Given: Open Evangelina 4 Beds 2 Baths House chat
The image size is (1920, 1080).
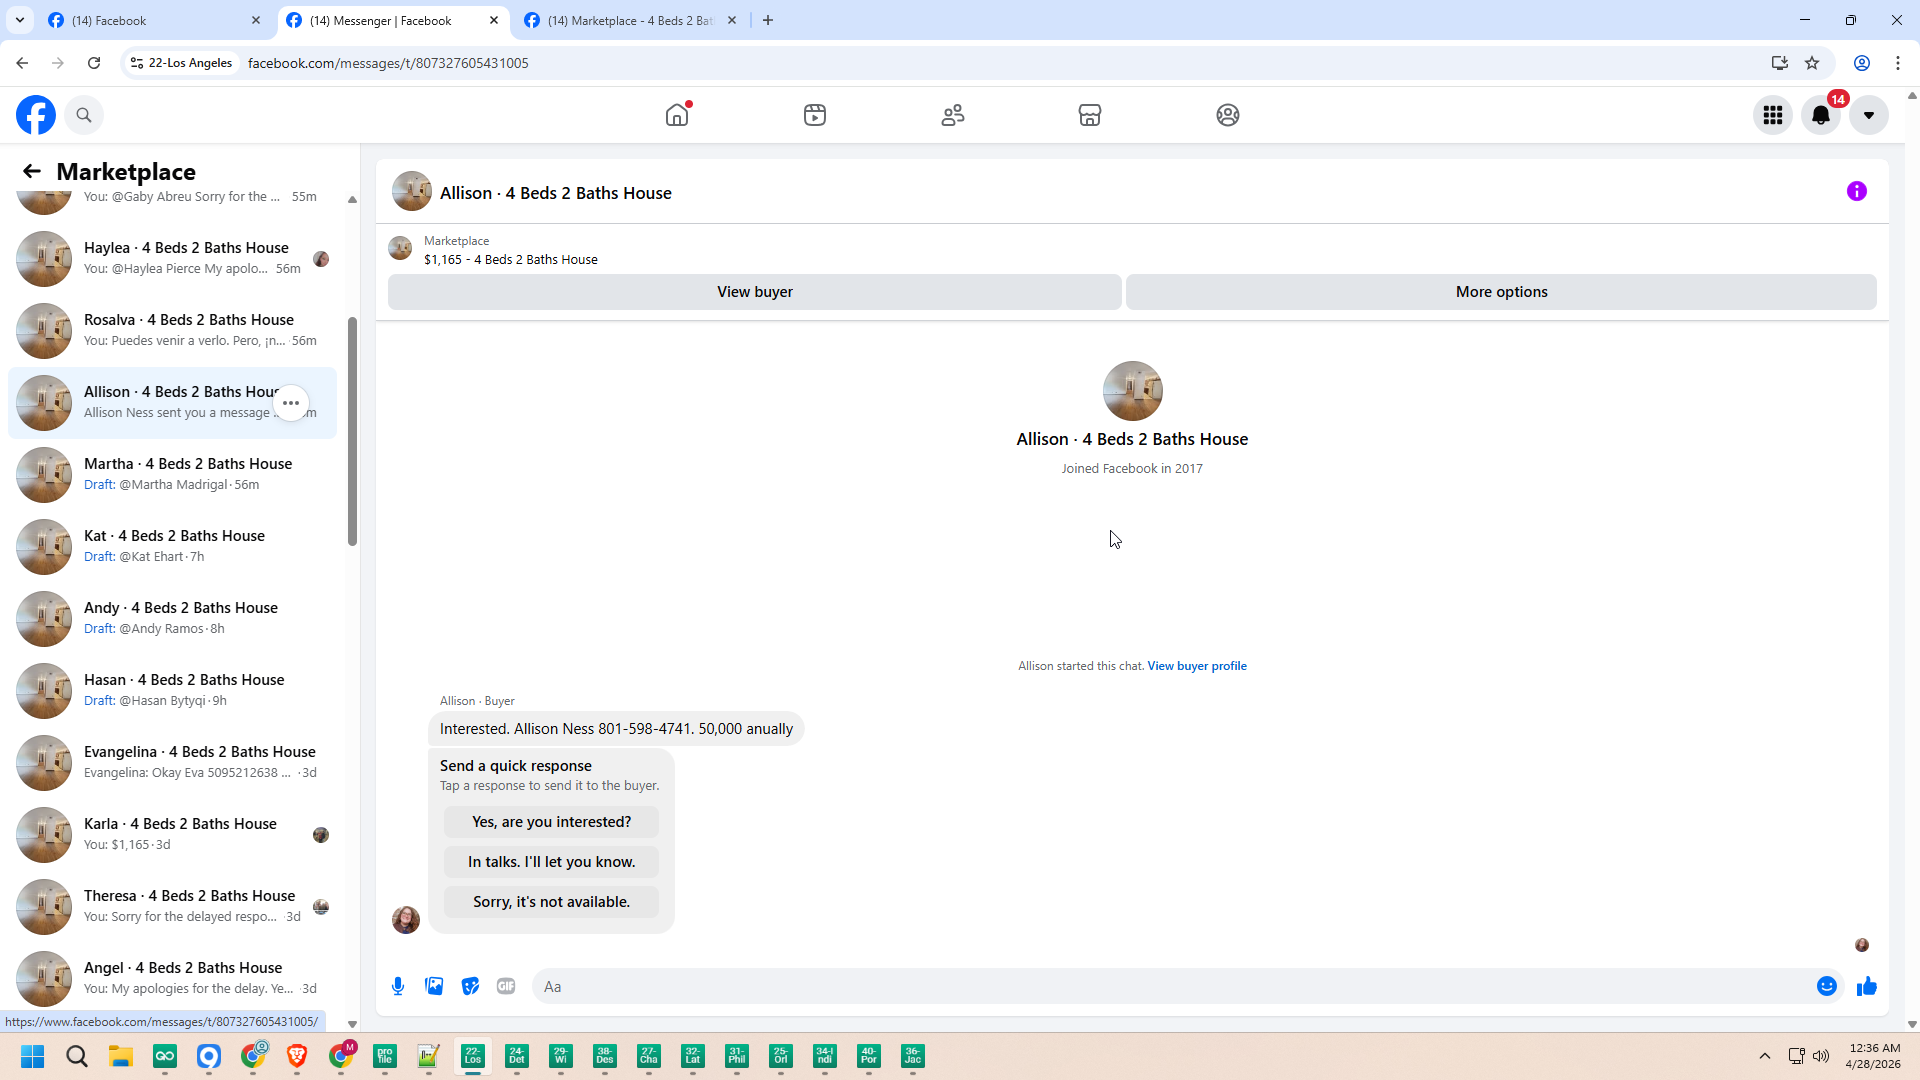Looking at the screenshot, I should pos(172,763).
